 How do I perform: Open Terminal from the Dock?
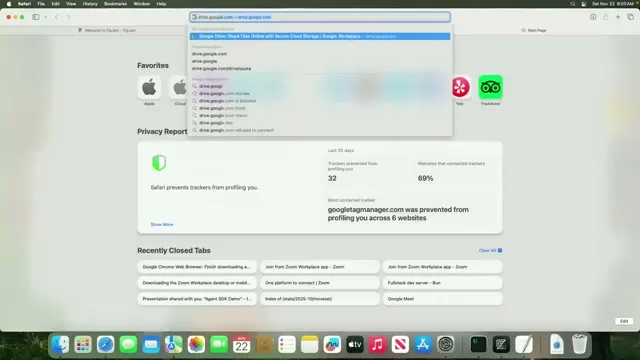[478, 344]
